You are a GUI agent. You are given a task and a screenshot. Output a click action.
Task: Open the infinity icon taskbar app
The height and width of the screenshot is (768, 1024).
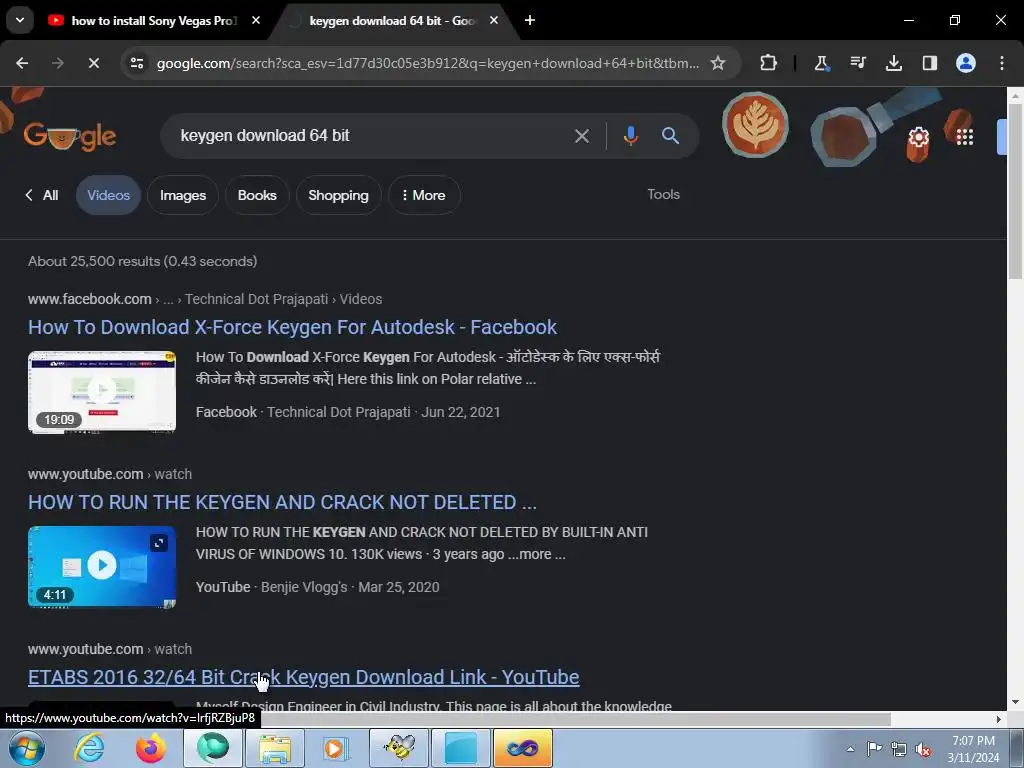coord(522,748)
